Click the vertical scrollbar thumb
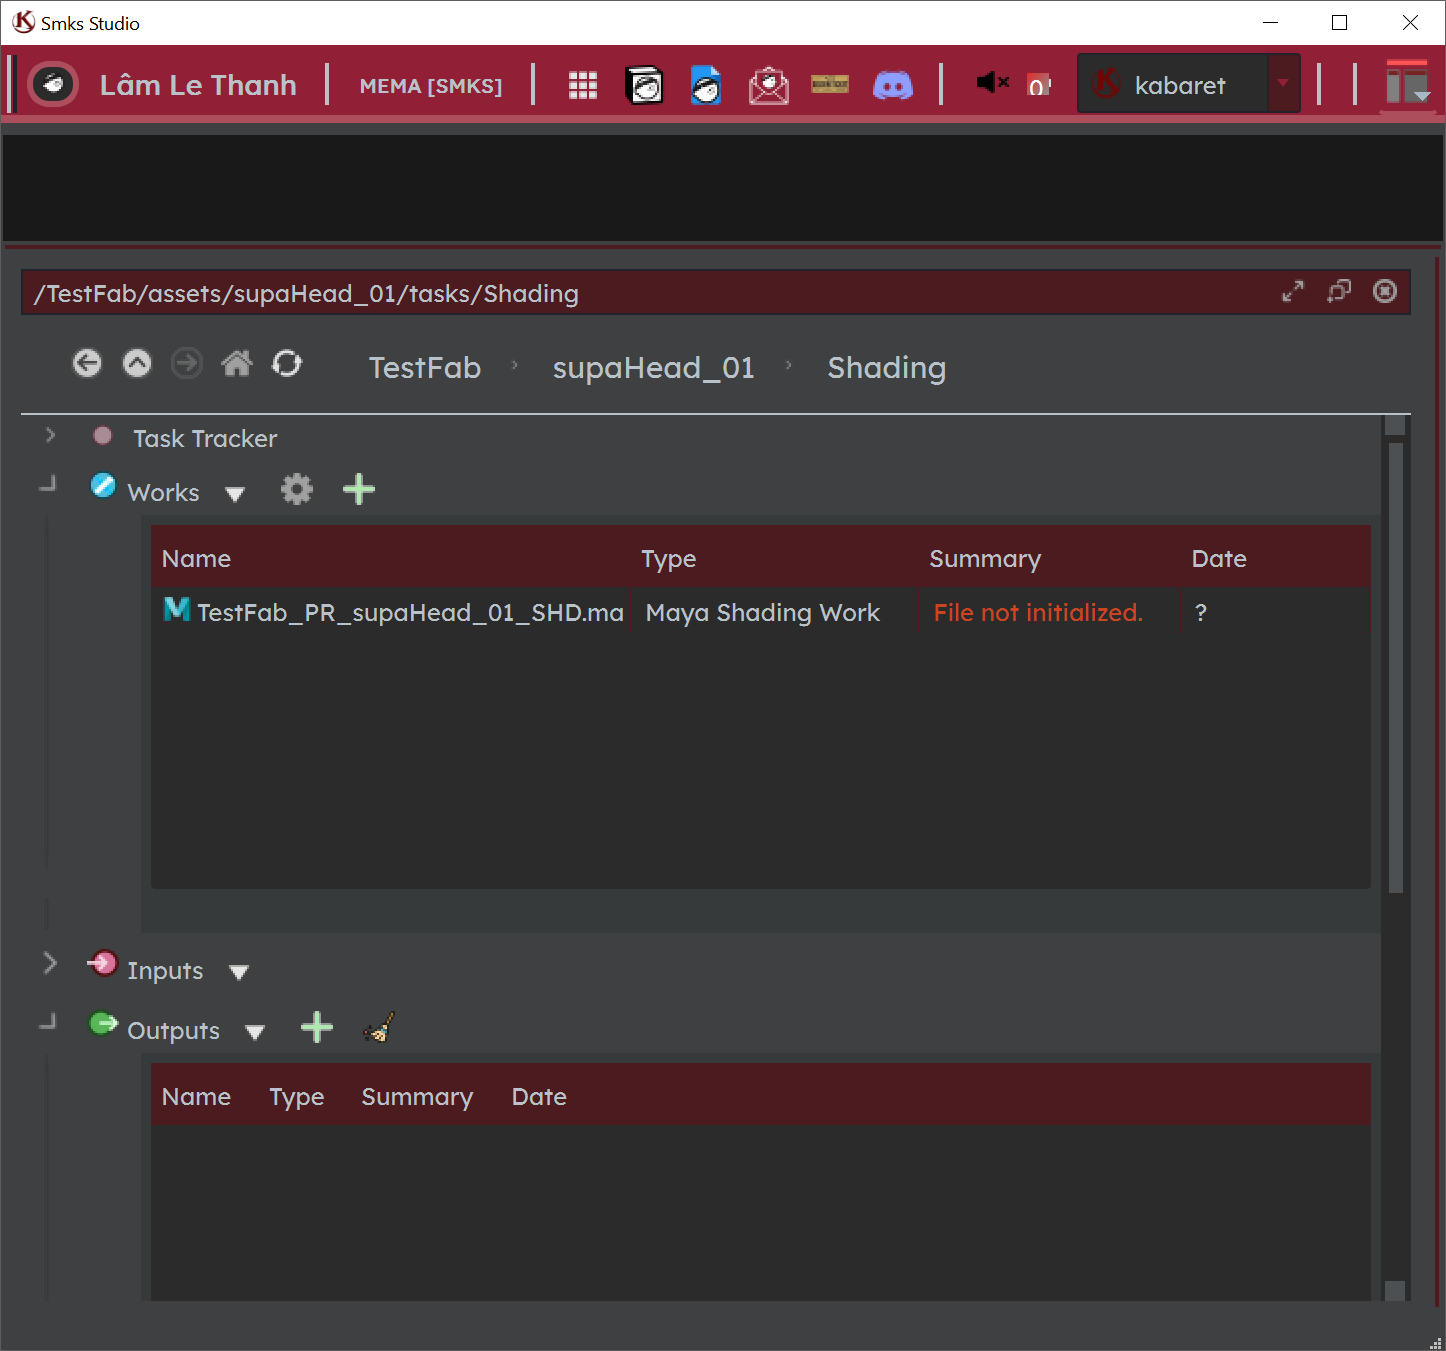Viewport: 1446px width, 1351px height. (1396, 668)
